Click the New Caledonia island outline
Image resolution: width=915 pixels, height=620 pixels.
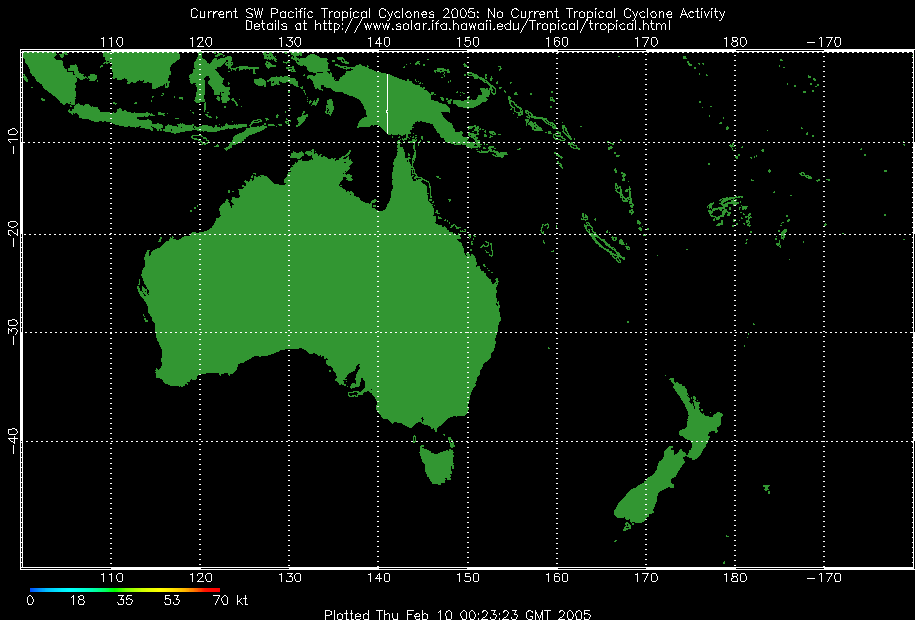tap(604, 239)
